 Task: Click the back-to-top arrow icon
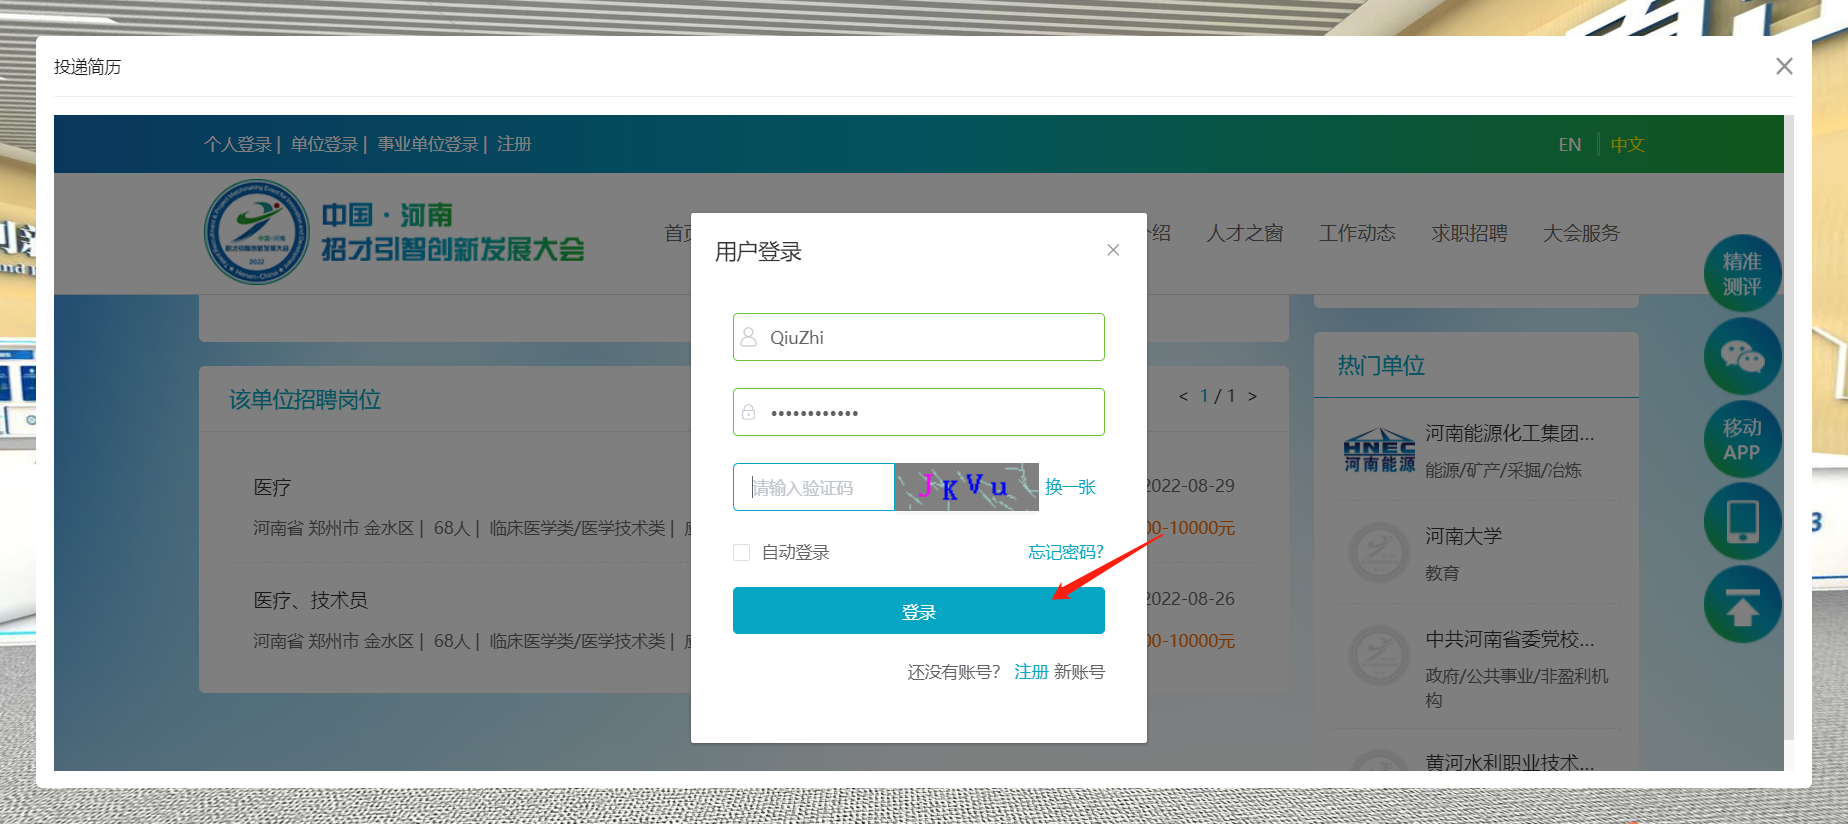[1742, 605]
